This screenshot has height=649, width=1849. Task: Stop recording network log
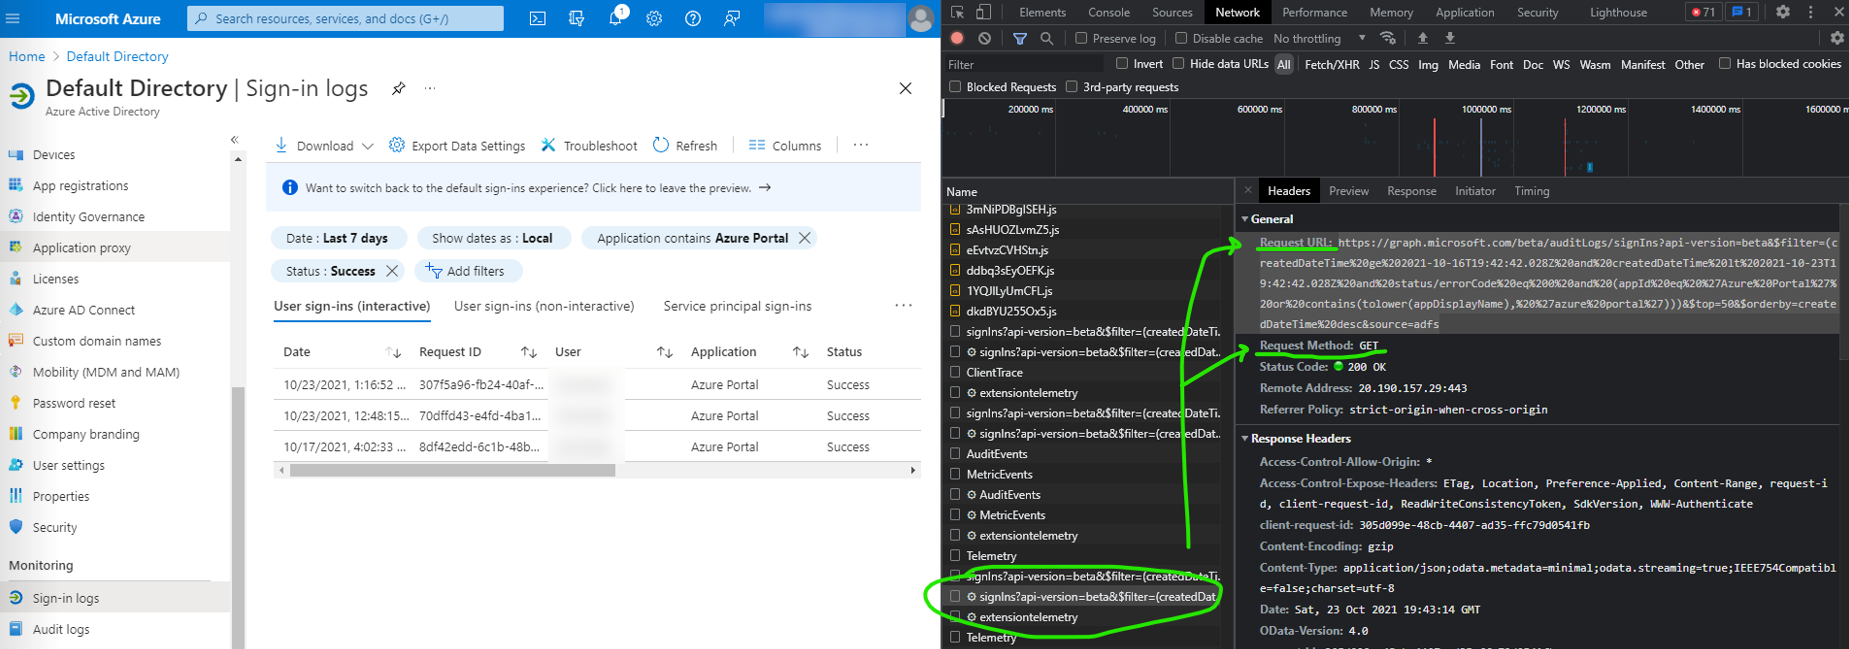[957, 38]
